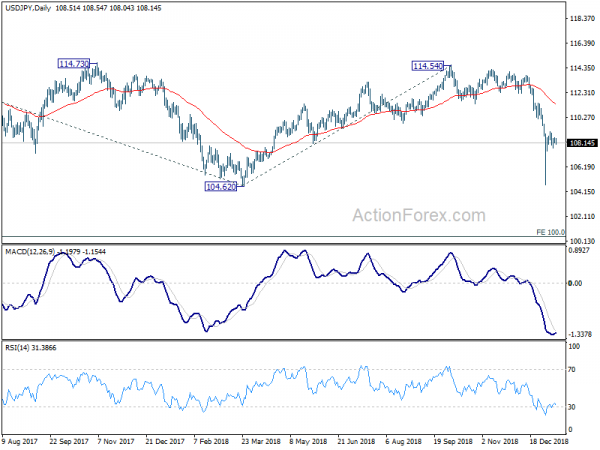
Task: Click the 100.130 price axis value
Action: [582, 241]
